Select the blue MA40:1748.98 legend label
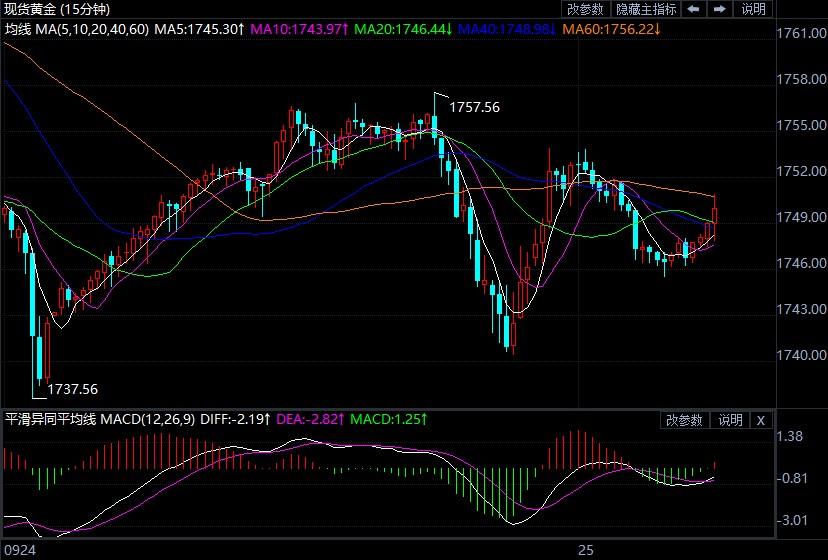The height and width of the screenshot is (560, 828). 507,29
